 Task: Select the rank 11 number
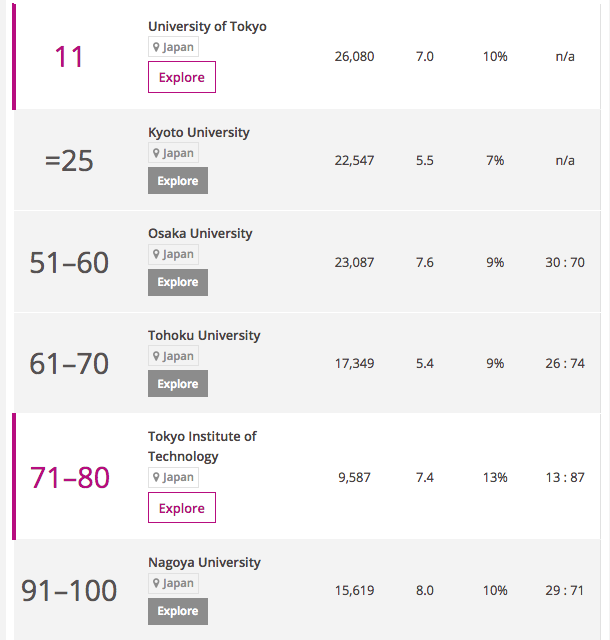[x=69, y=57]
